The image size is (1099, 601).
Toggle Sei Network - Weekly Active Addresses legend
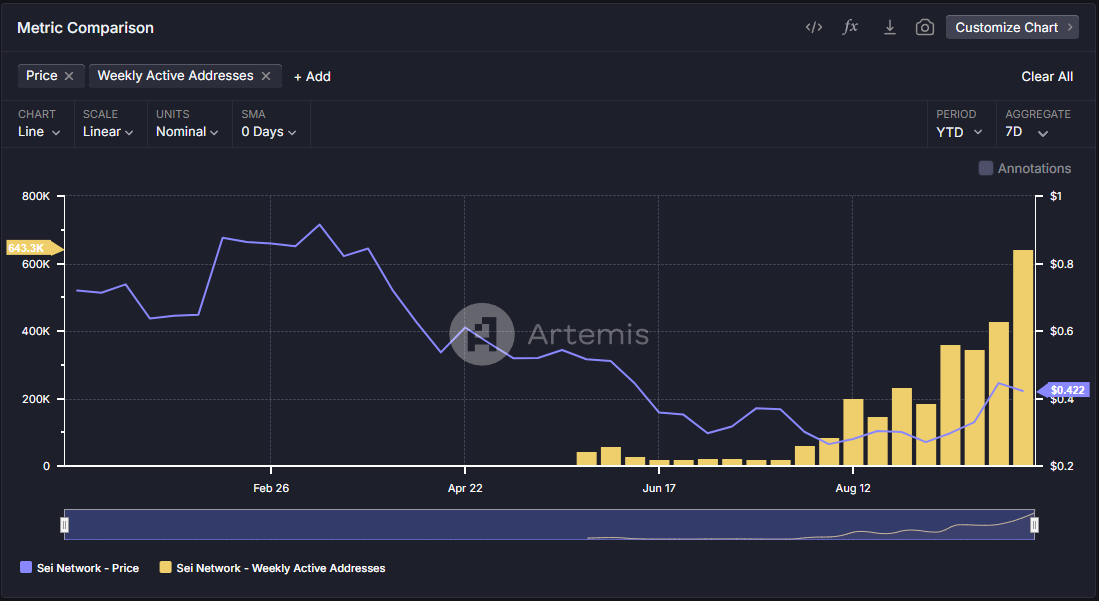273,568
